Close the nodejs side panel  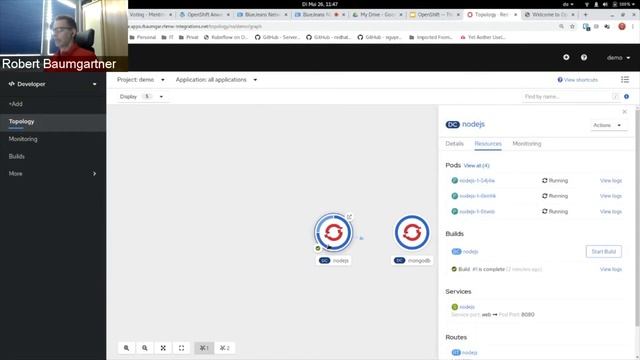[624, 111]
